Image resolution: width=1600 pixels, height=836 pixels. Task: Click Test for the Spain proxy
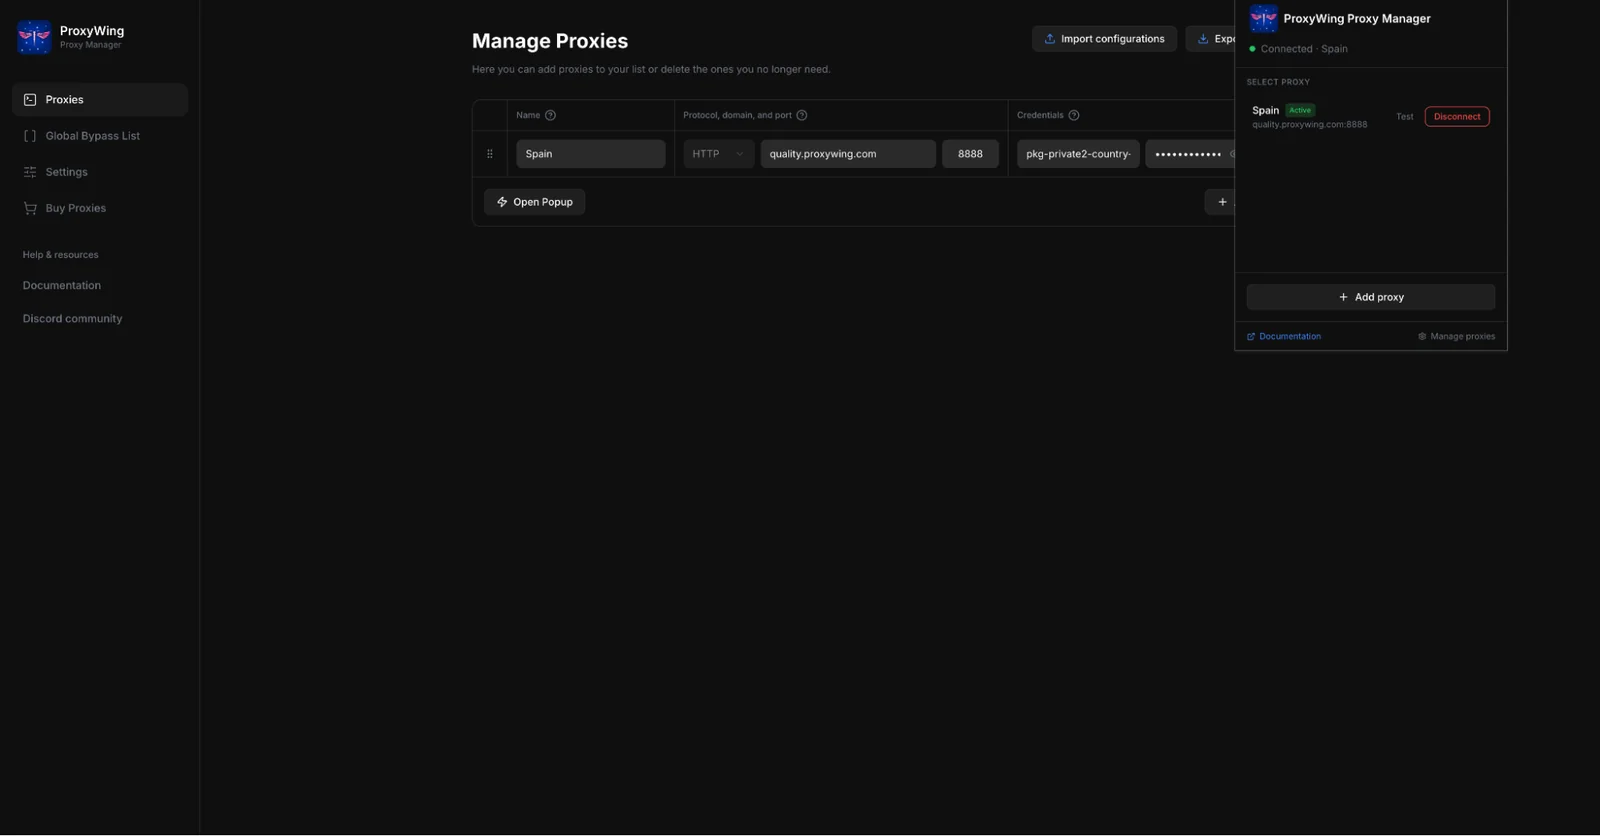[x=1404, y=117]
